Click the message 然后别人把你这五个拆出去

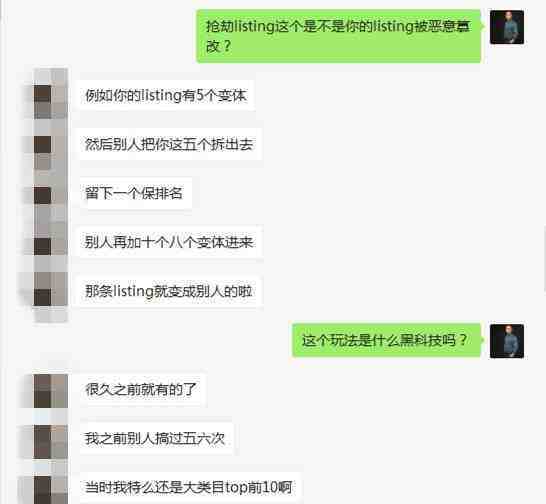[170, 144]
